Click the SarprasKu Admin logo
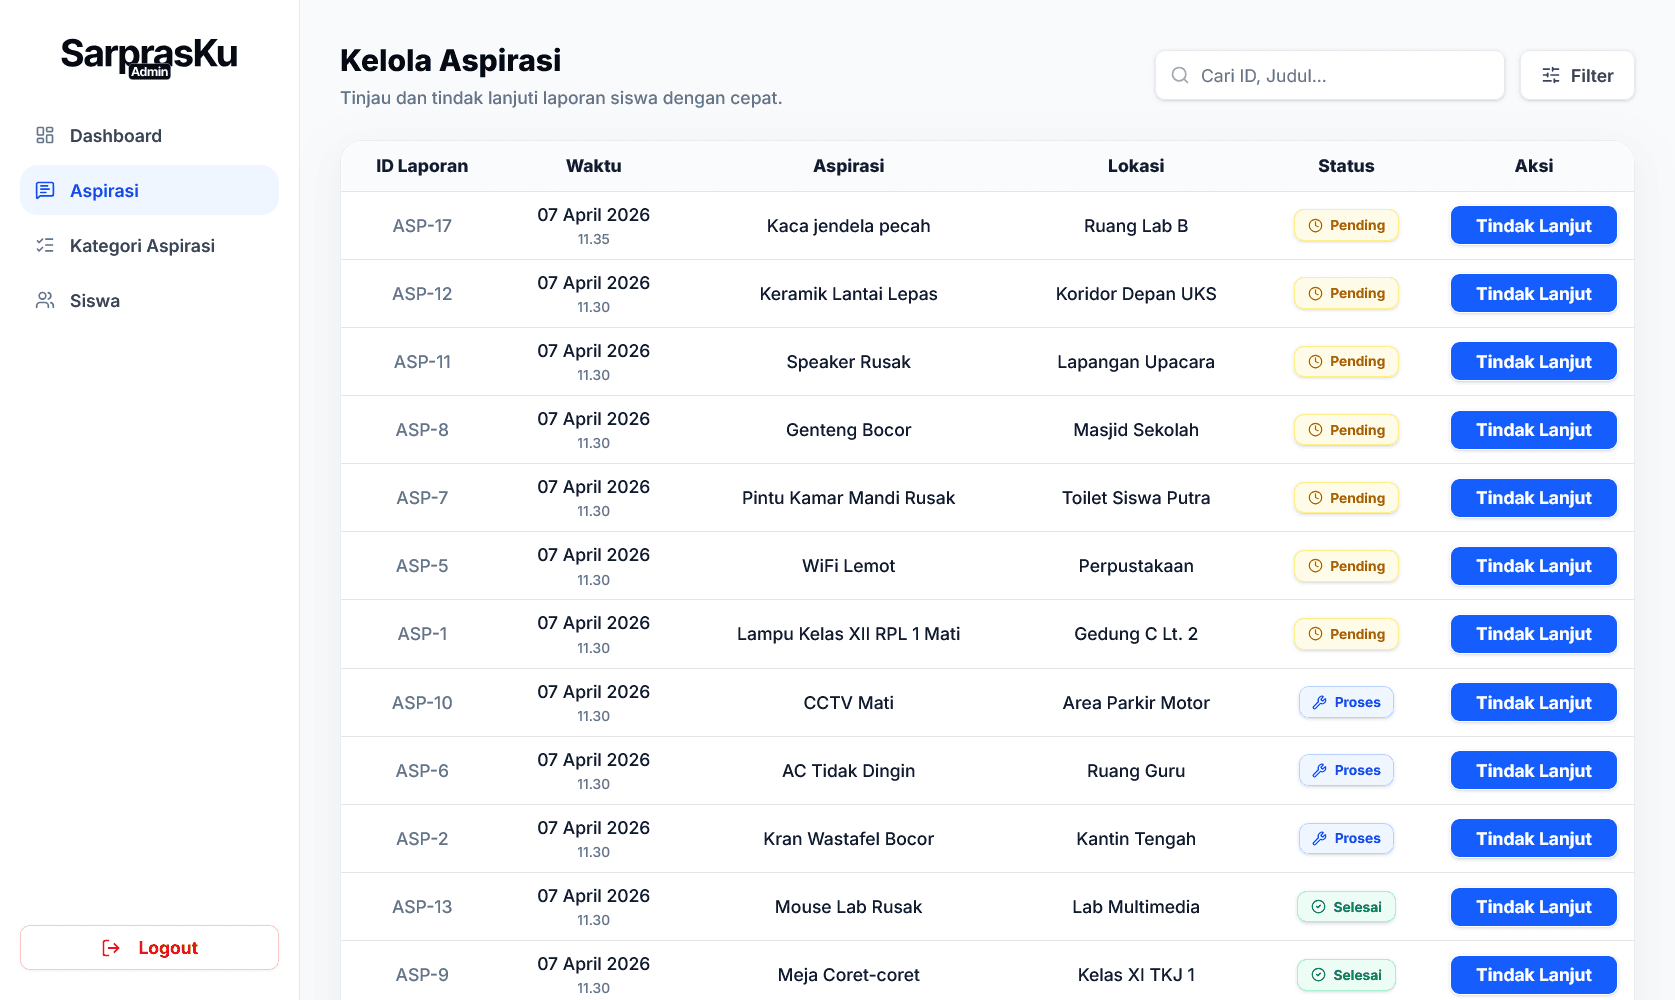 (x=149, y=56)
